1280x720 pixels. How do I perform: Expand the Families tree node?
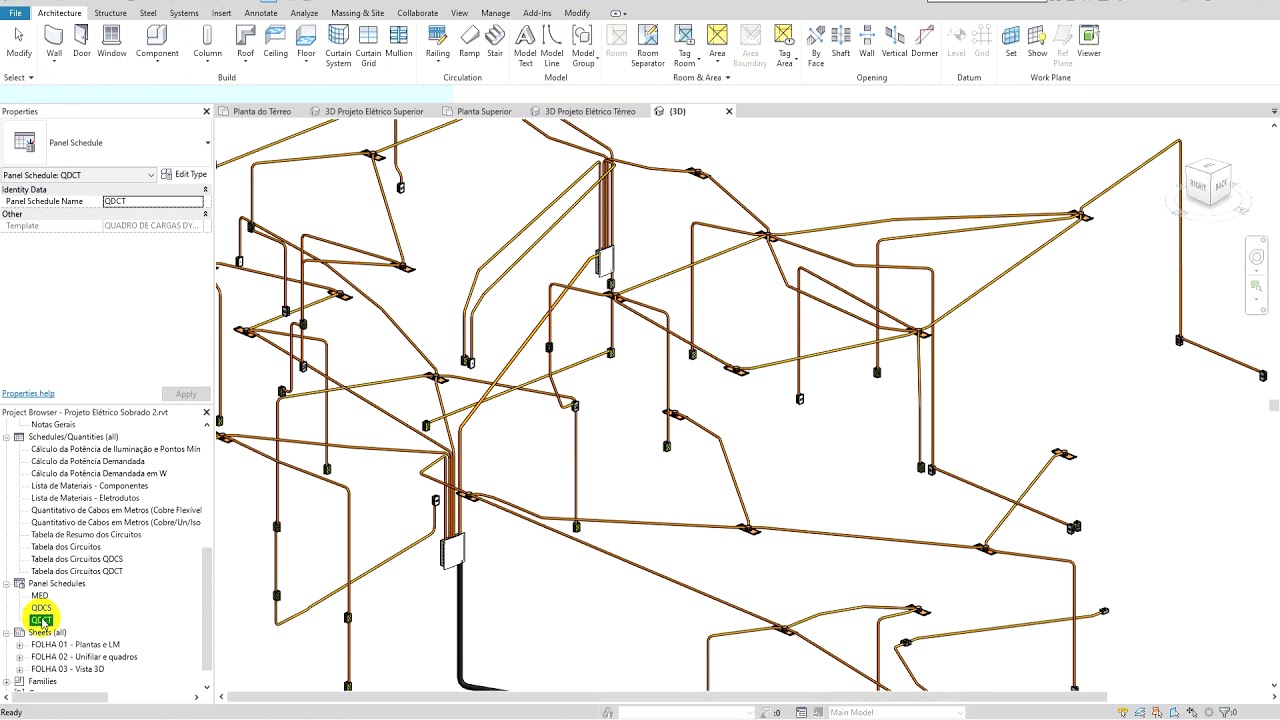click(x=7, y=681)
